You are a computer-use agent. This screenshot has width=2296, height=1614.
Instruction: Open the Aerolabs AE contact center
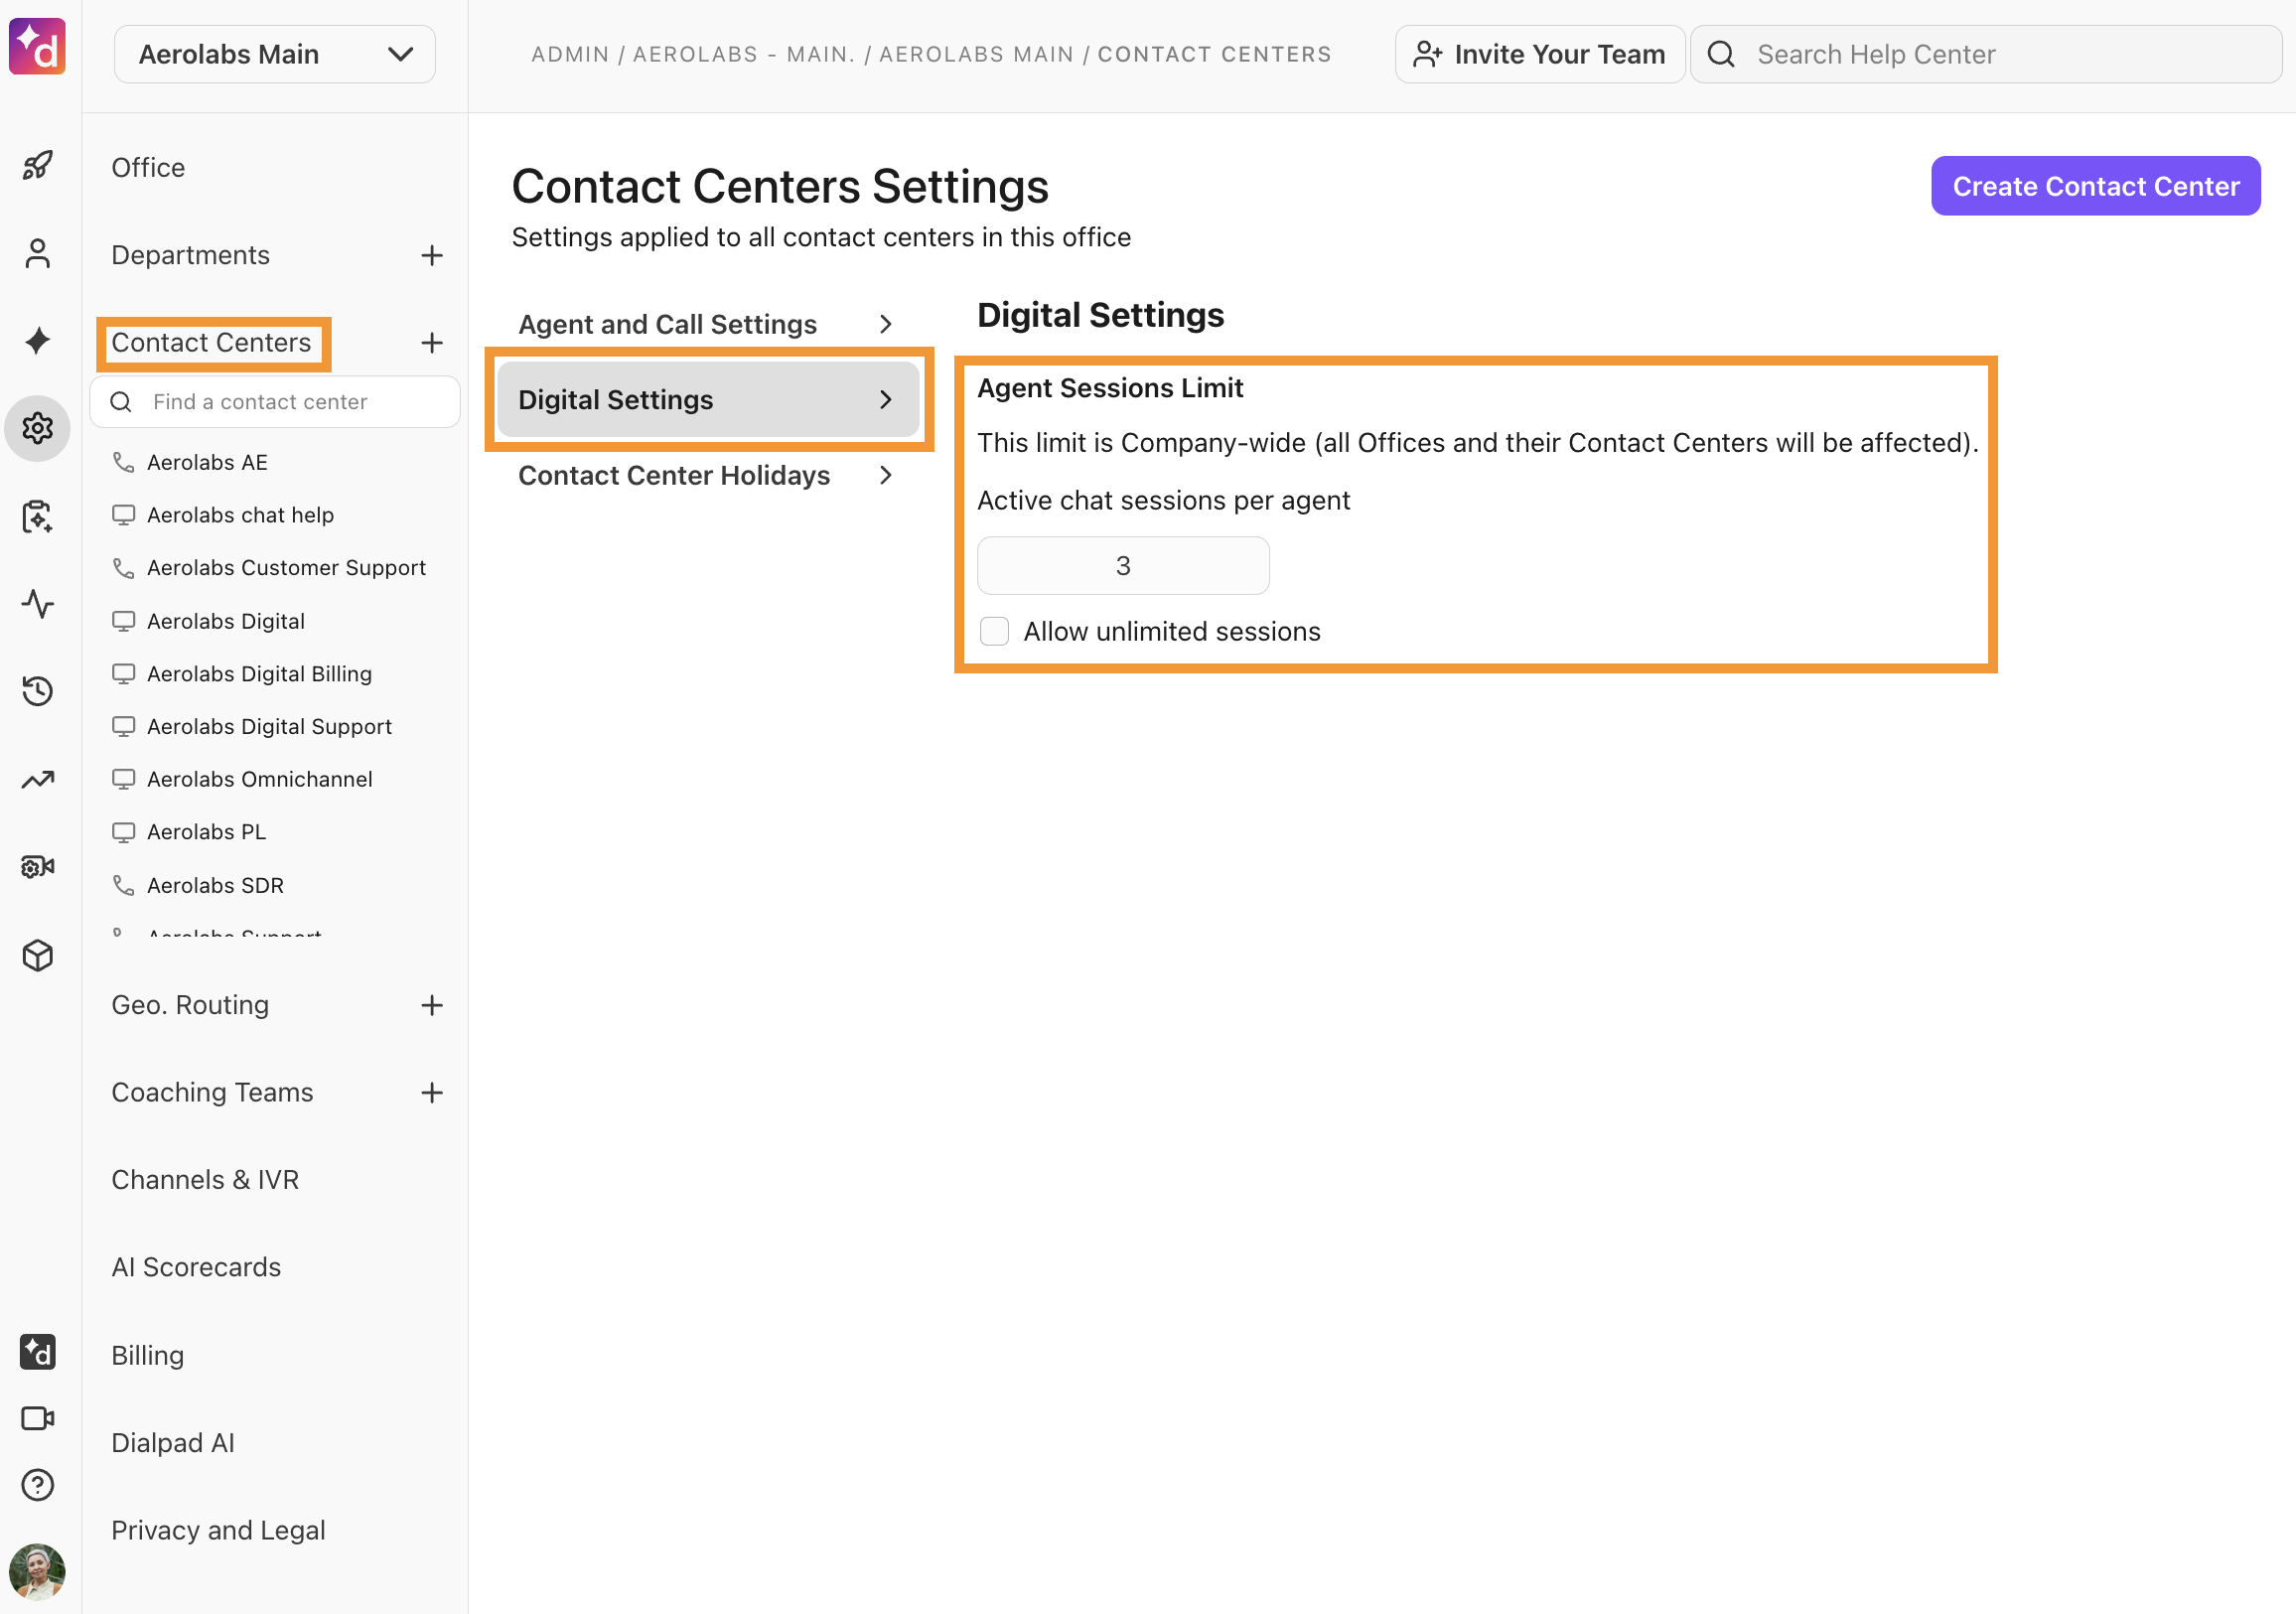[207, 462]
